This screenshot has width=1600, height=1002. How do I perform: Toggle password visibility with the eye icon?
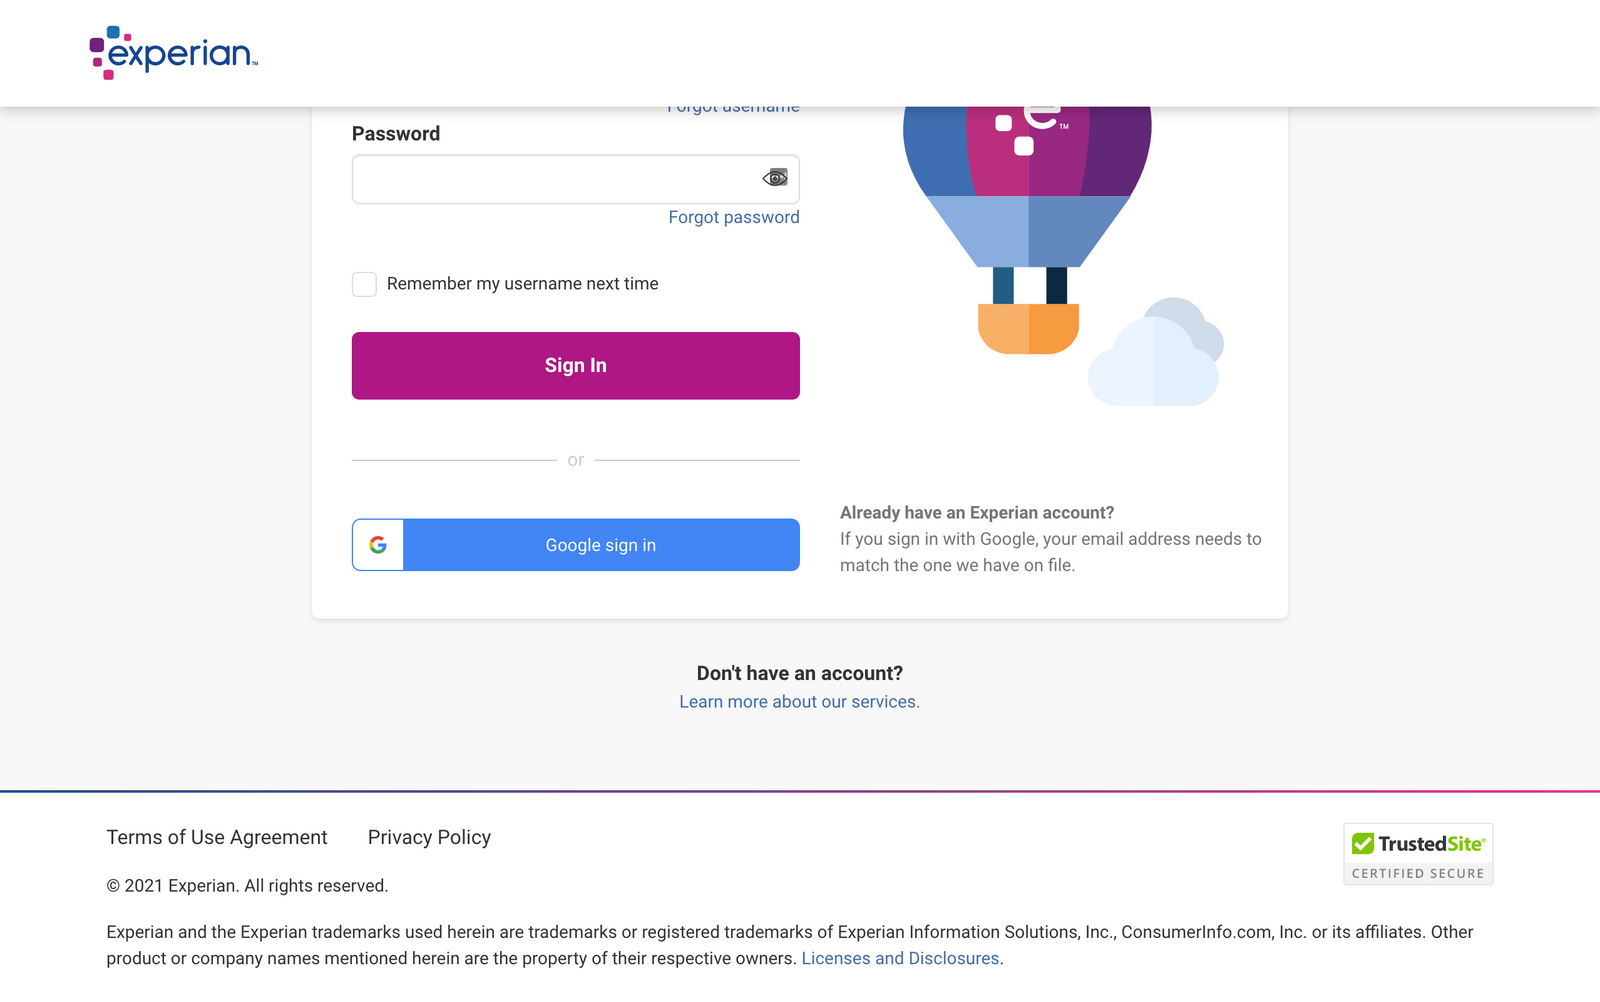coord(775,178)
